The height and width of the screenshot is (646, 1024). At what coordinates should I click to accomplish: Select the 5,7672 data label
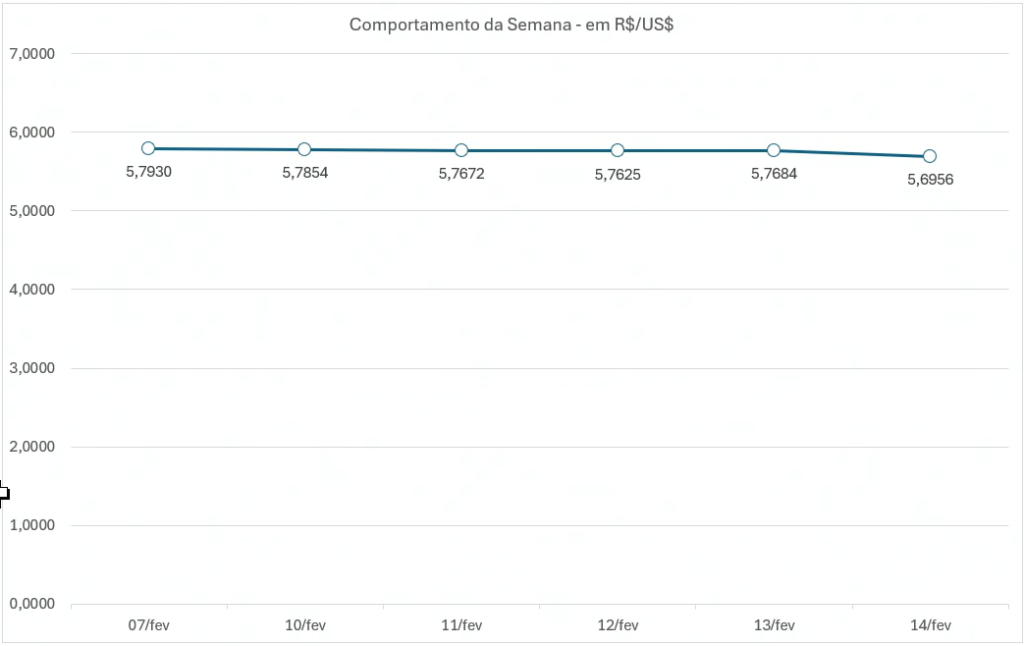click(461, 174)
